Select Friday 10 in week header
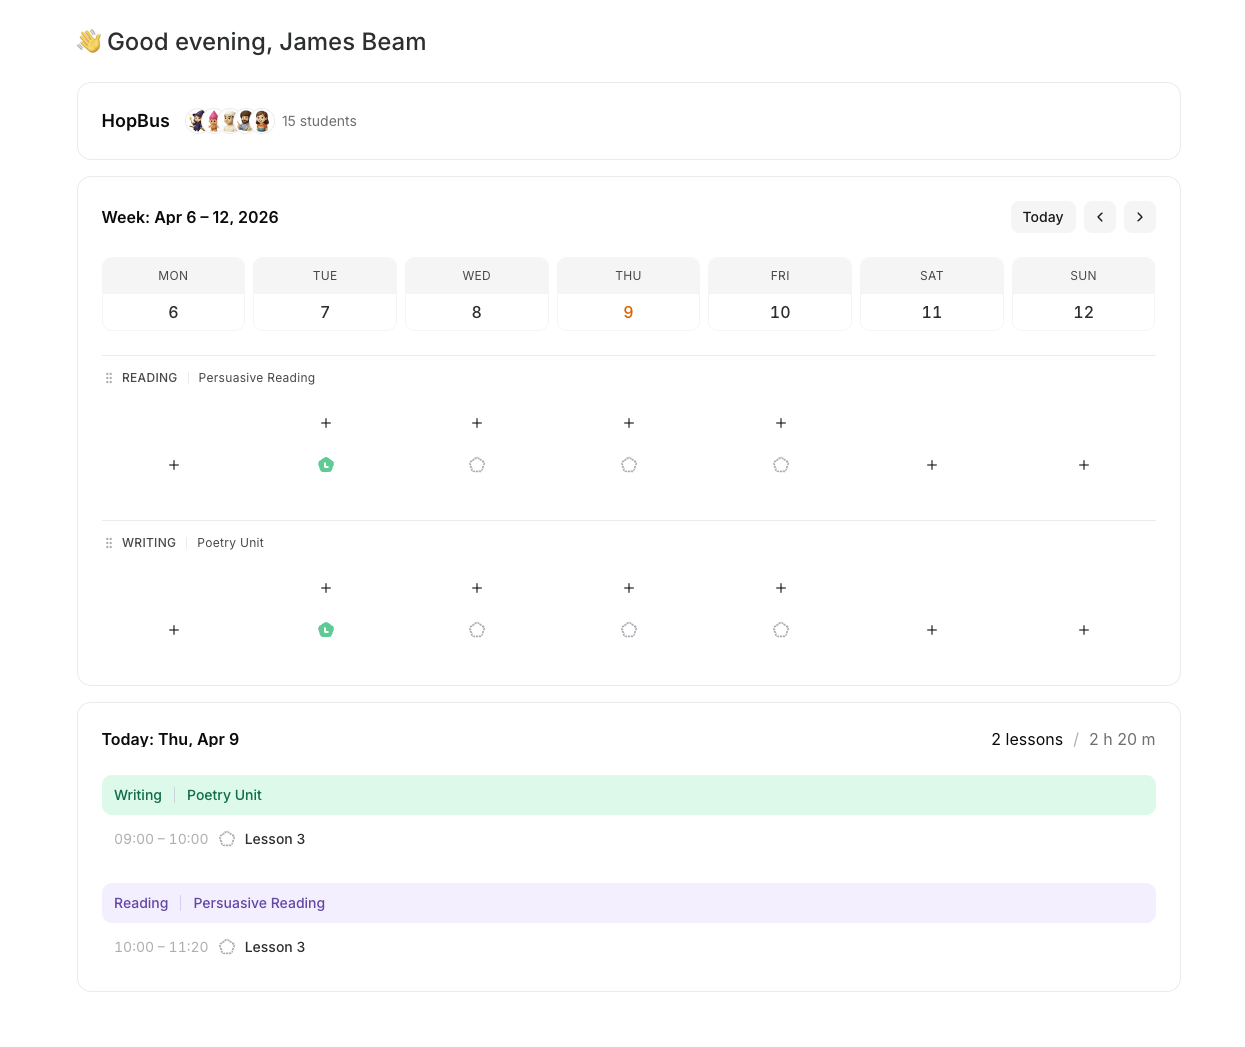 780,294
